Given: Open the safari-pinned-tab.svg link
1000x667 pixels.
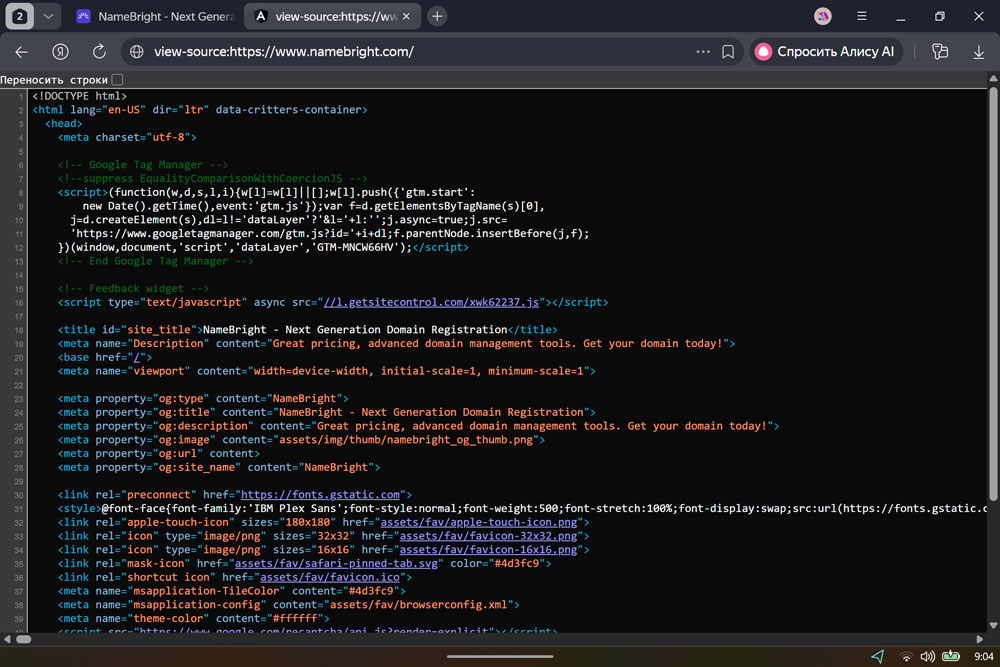Looking at the screenshot, I should point(336,564).
